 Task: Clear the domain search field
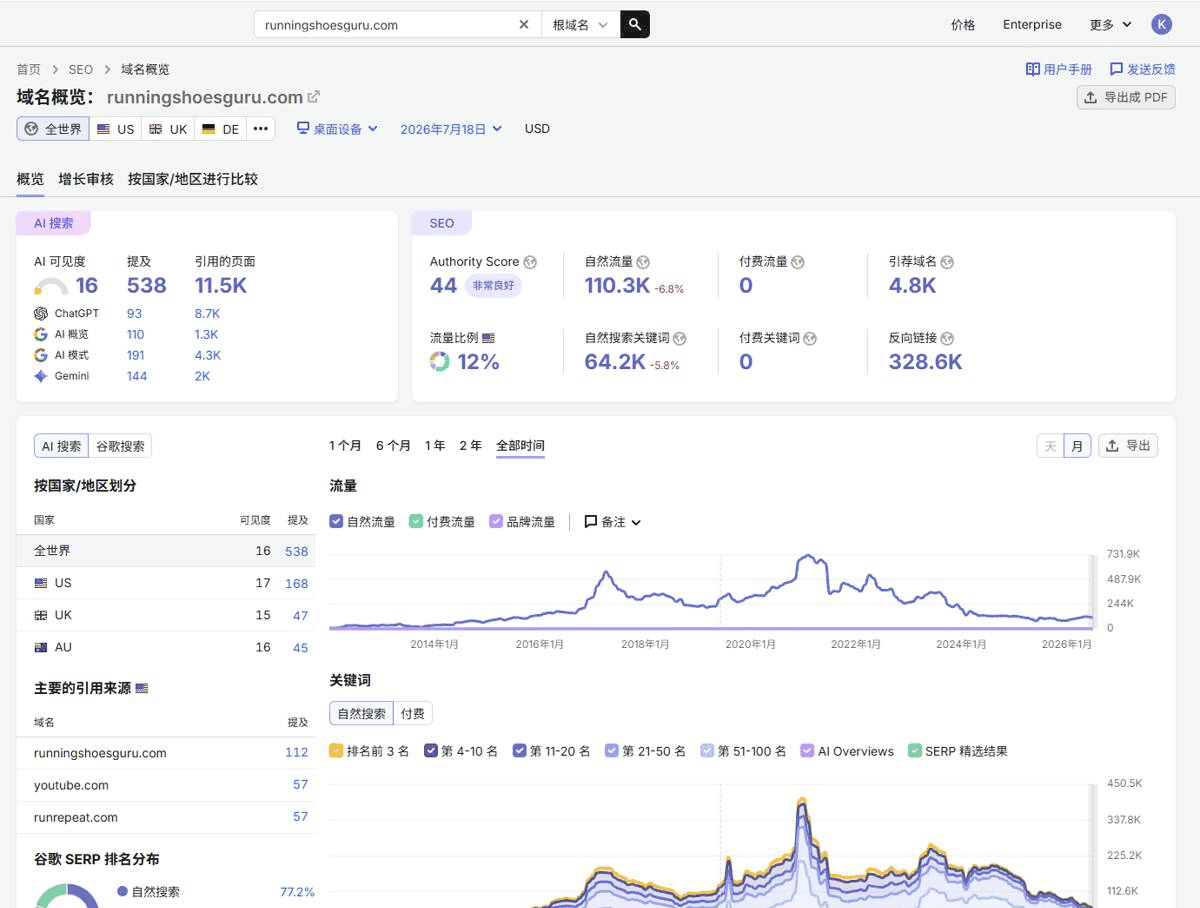(x=523, y=25)
